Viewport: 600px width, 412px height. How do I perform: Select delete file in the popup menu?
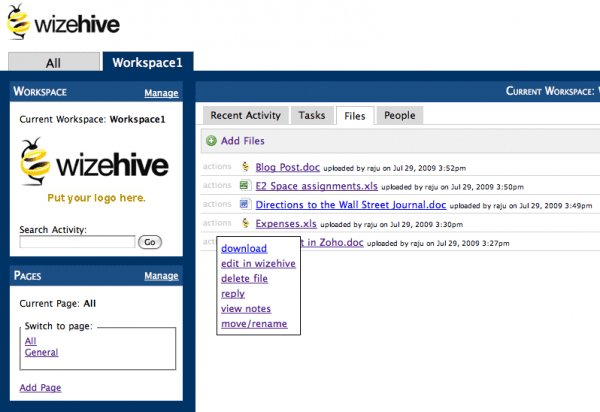coord(244,279)
